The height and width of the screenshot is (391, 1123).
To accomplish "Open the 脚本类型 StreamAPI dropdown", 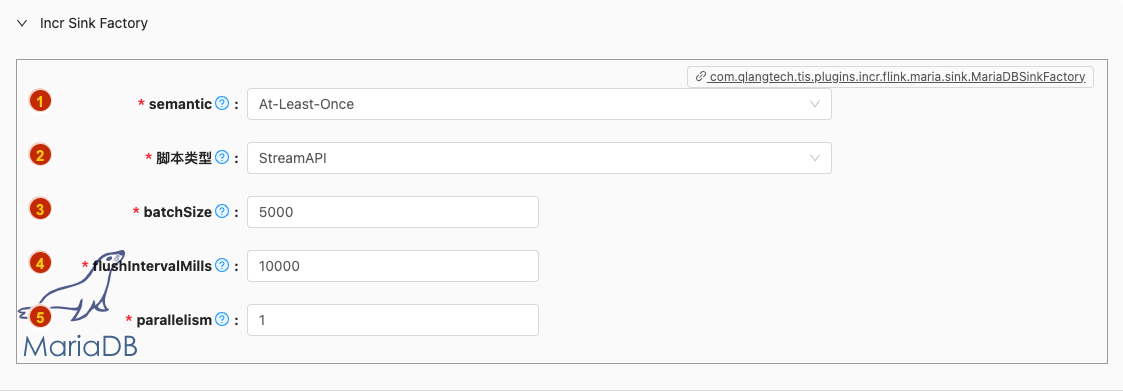I will click(x=539, y=158).
